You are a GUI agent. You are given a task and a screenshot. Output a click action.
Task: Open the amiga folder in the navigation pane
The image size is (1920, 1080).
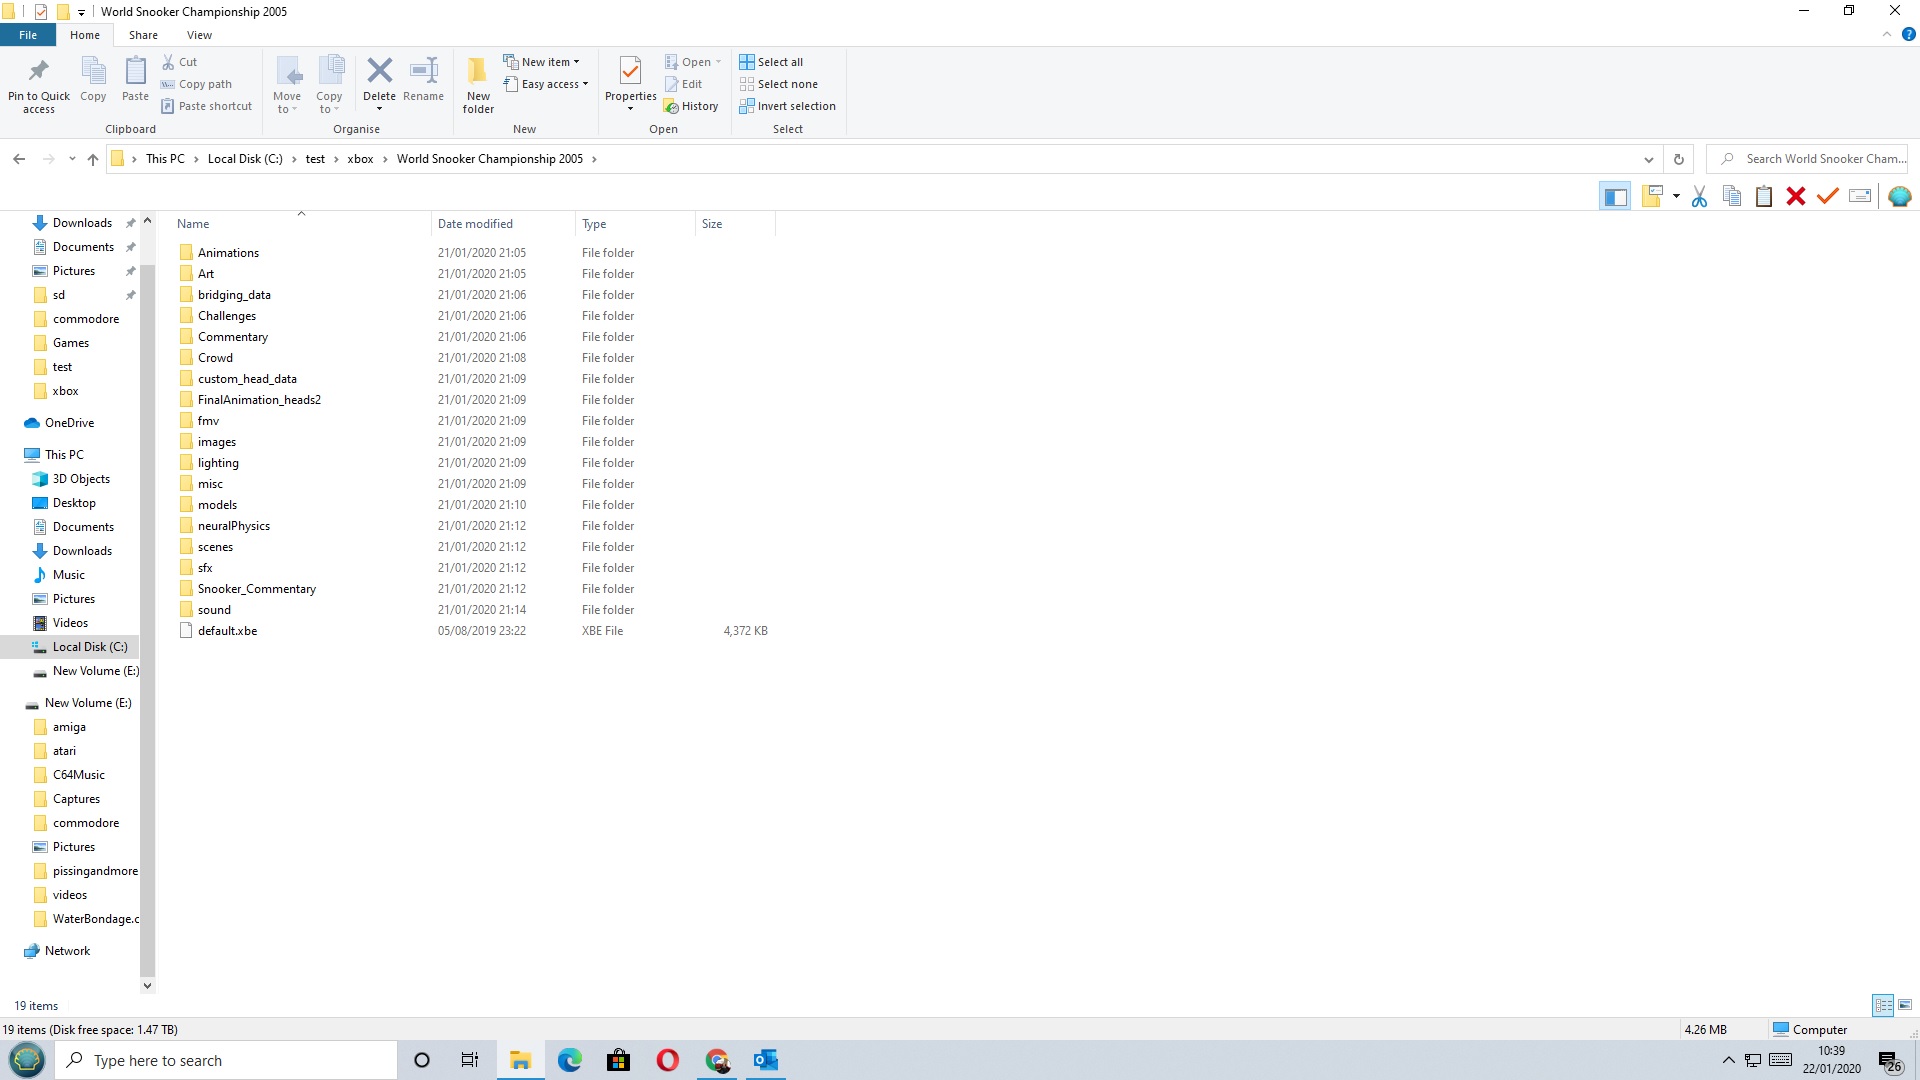pos(69,727)
